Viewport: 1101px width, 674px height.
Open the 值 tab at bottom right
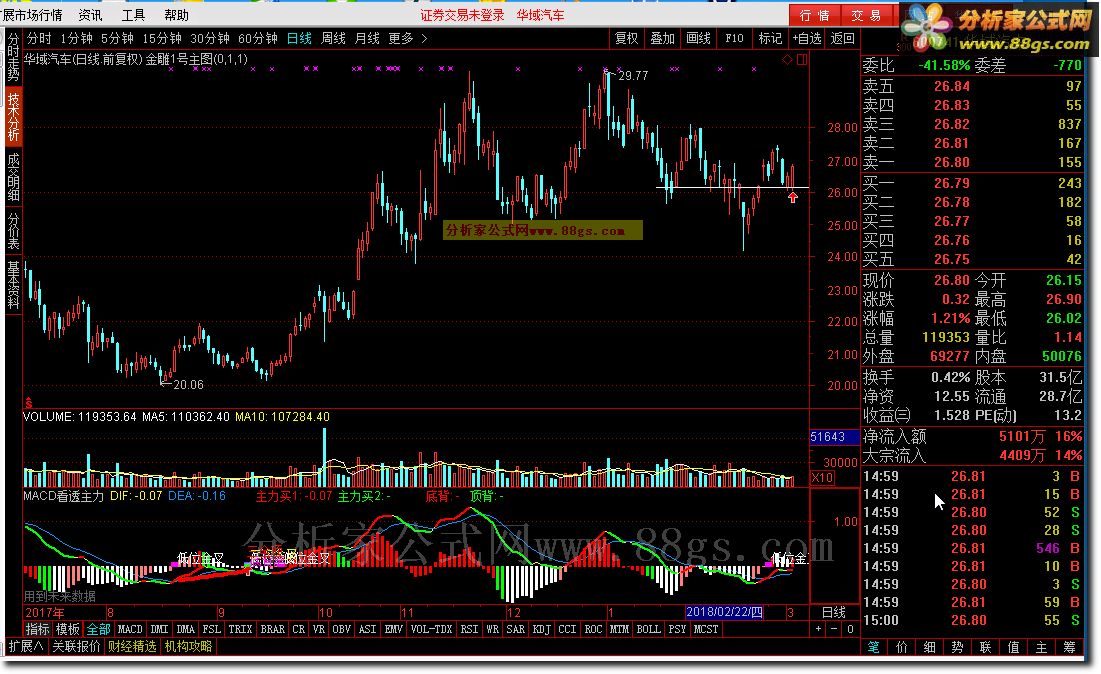click(x=1013, y=647)
